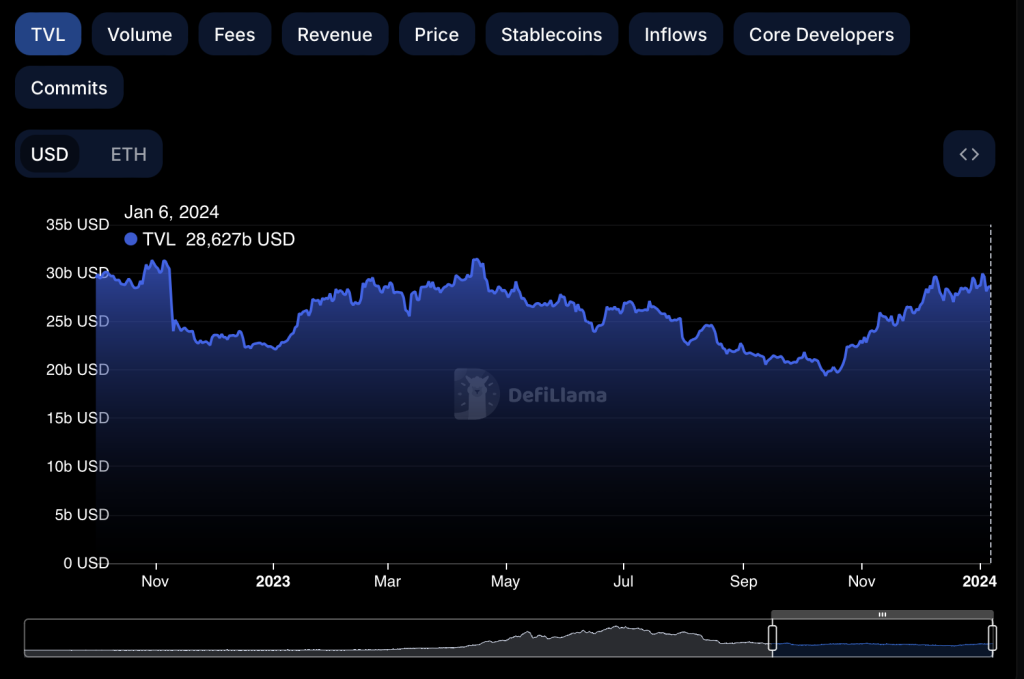Viewport: 1024px width, 679px height.
Task: Show Revenue on the chart
Action: [x=334, y=34]
